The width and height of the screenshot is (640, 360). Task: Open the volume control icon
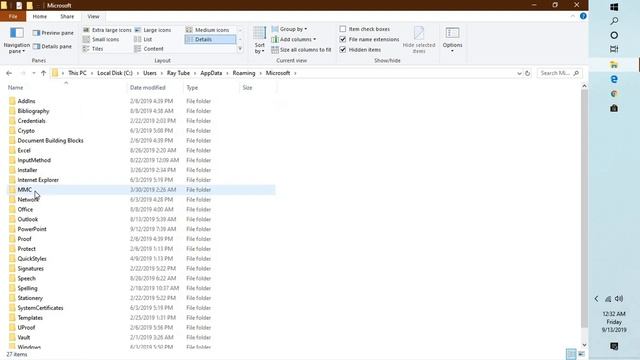point(619,299)
